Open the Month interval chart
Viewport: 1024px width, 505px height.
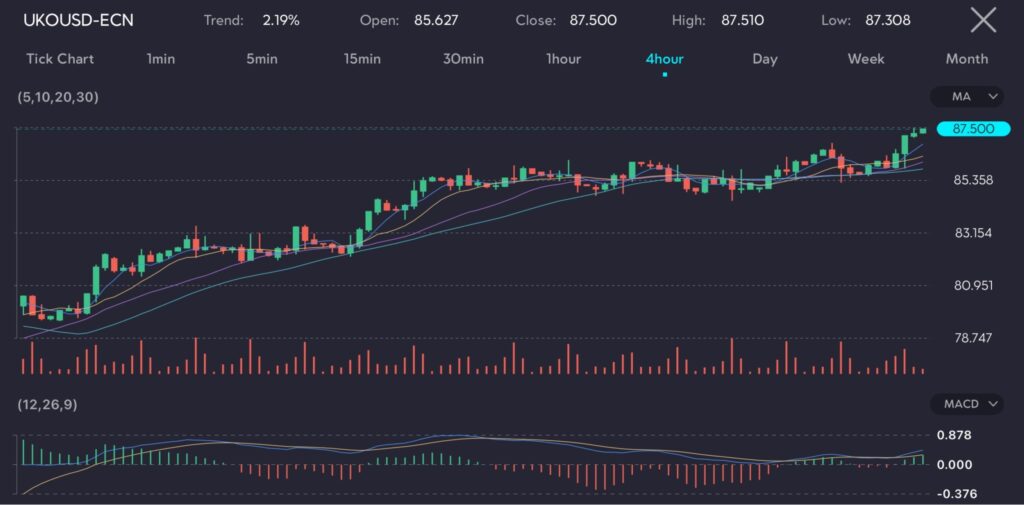coord(967,59)
